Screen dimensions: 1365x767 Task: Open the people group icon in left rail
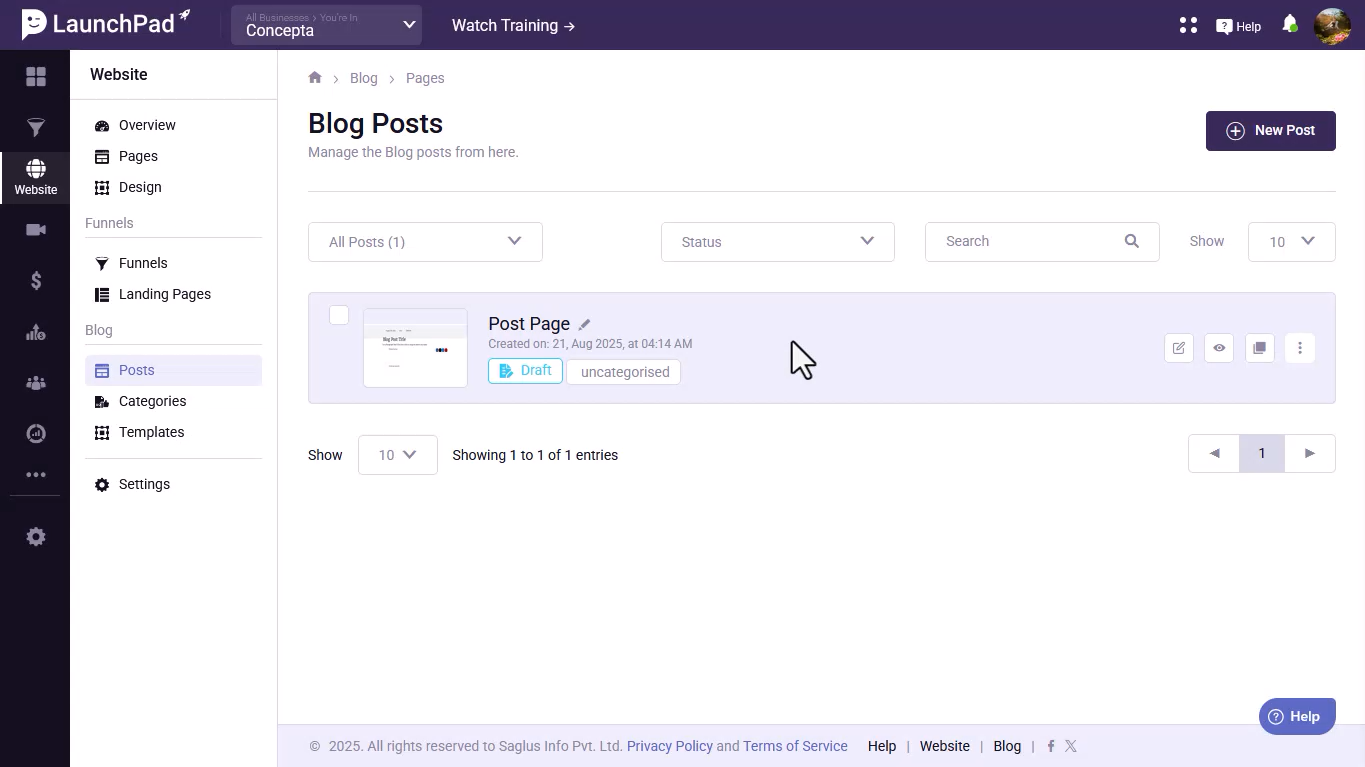36,383
